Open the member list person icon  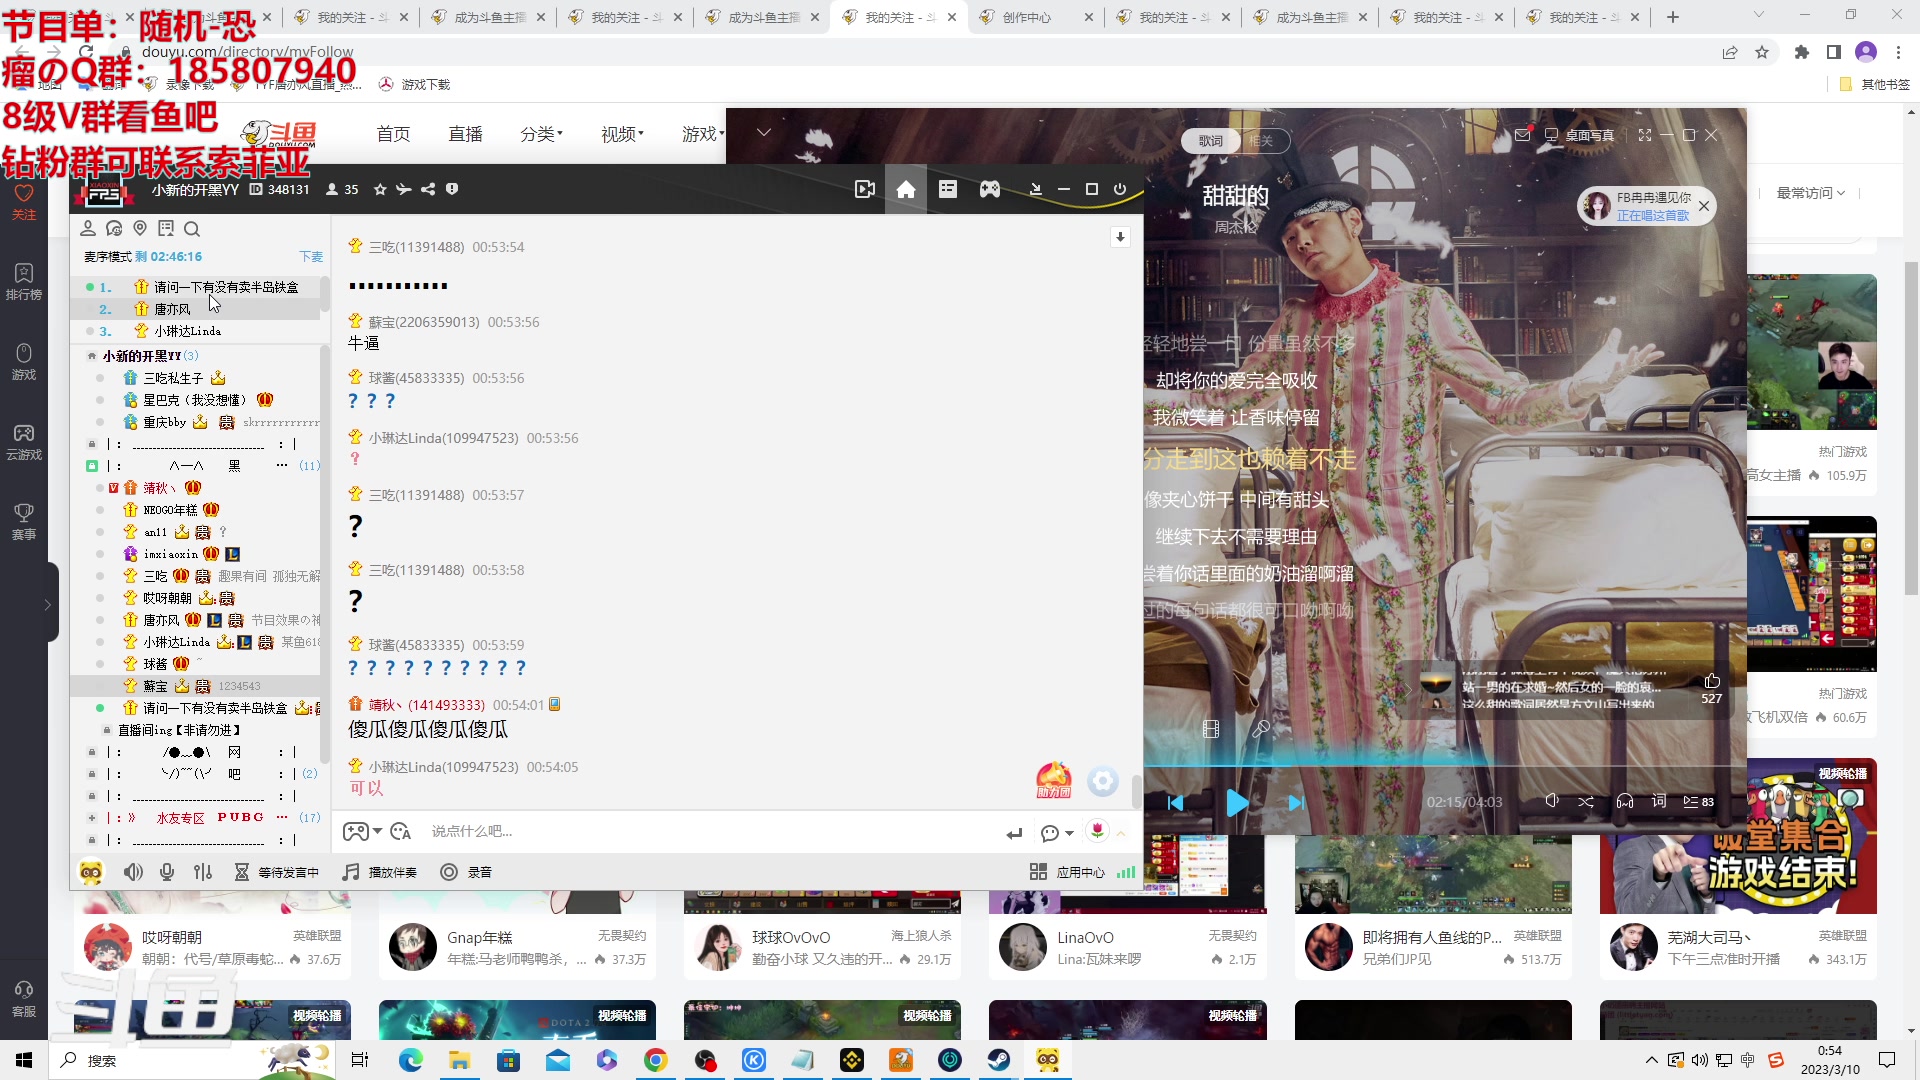click(x=88, y=228)
